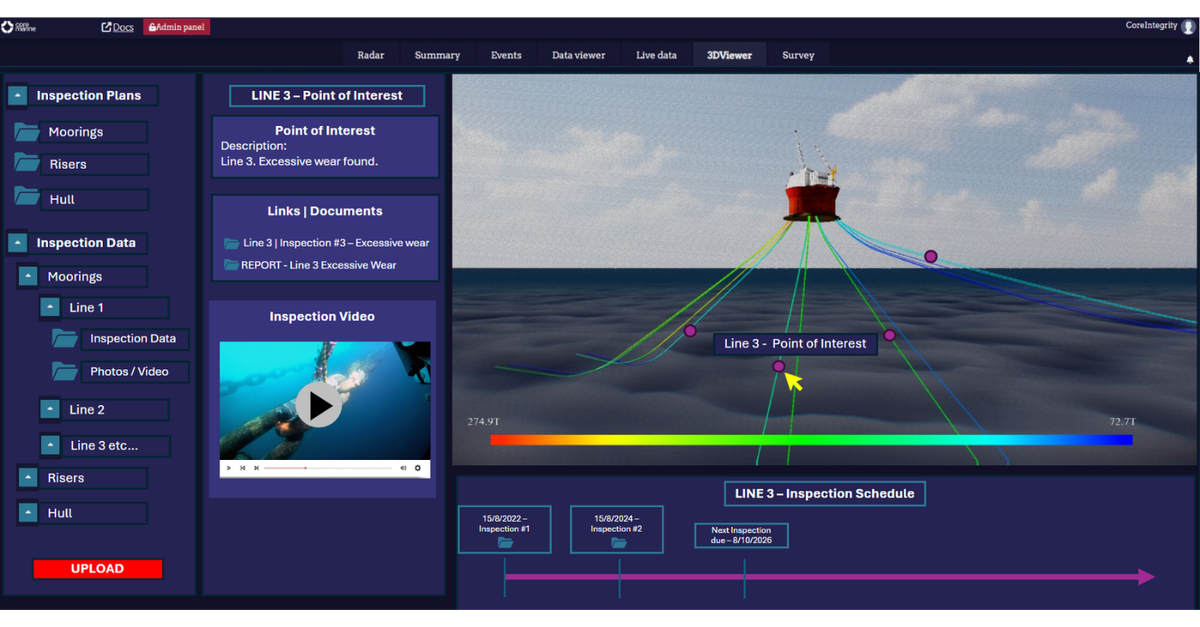The height and width of the screenshot is (627, 1200).
Task: Open the Photos / Video folder under Line 1
Action: 64,371
